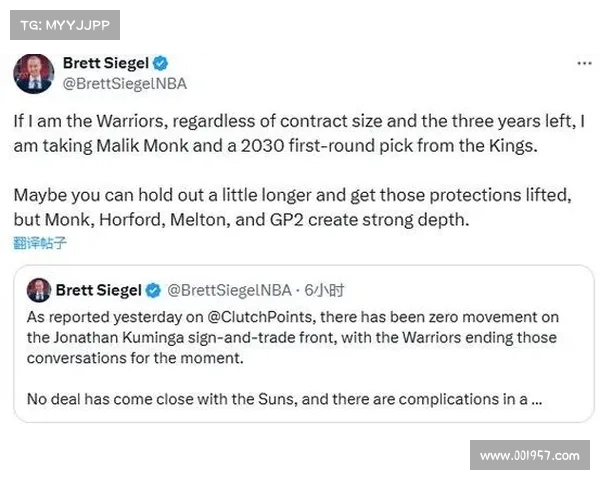600x480 pixels.
Task: Click Brett Siegel's profile avatar on main post
Action: (33, 74)
